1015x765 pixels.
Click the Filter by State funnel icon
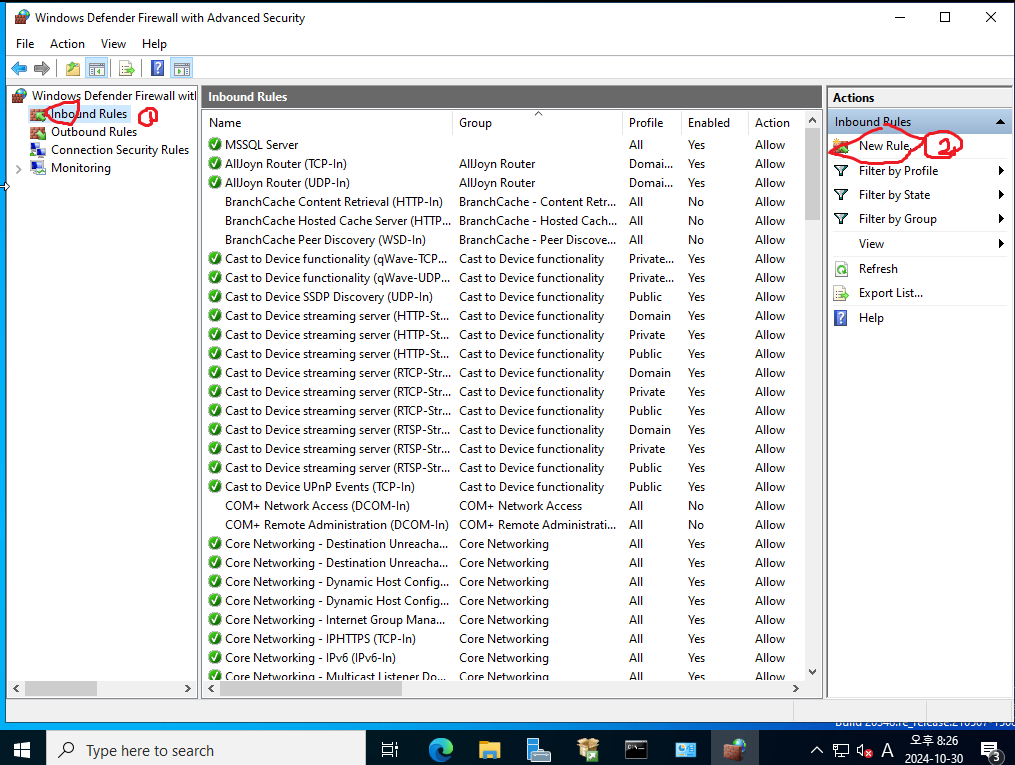(x=841, y=195)
